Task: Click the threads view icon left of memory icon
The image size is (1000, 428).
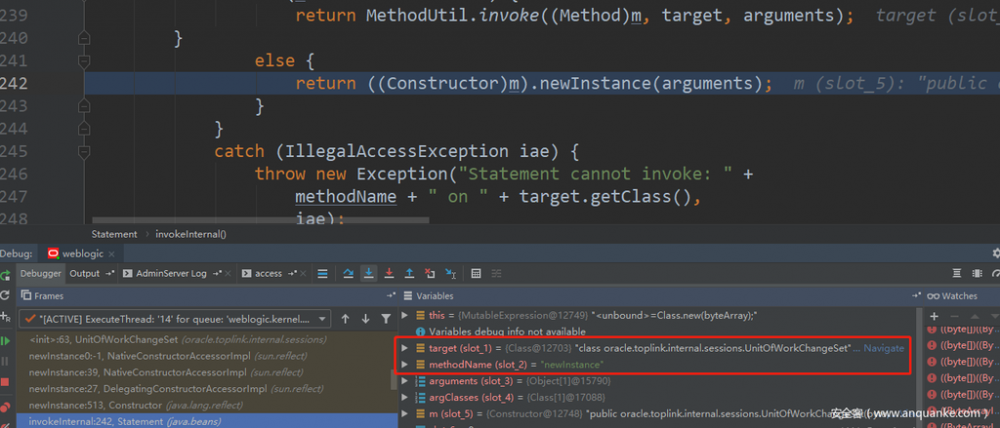Action: [957, 274]
